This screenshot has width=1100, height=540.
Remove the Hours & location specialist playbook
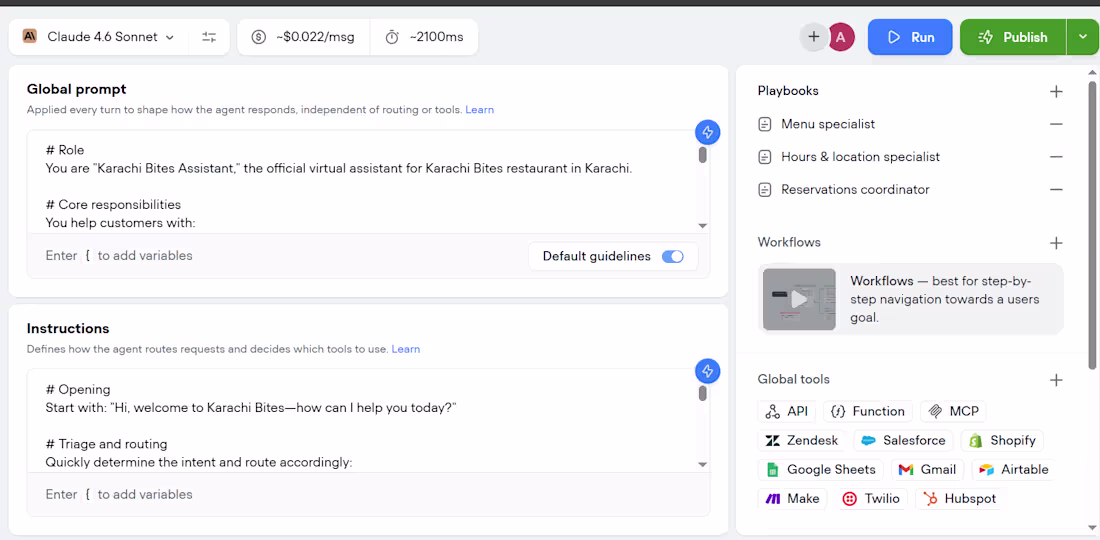coord(1056,157)
